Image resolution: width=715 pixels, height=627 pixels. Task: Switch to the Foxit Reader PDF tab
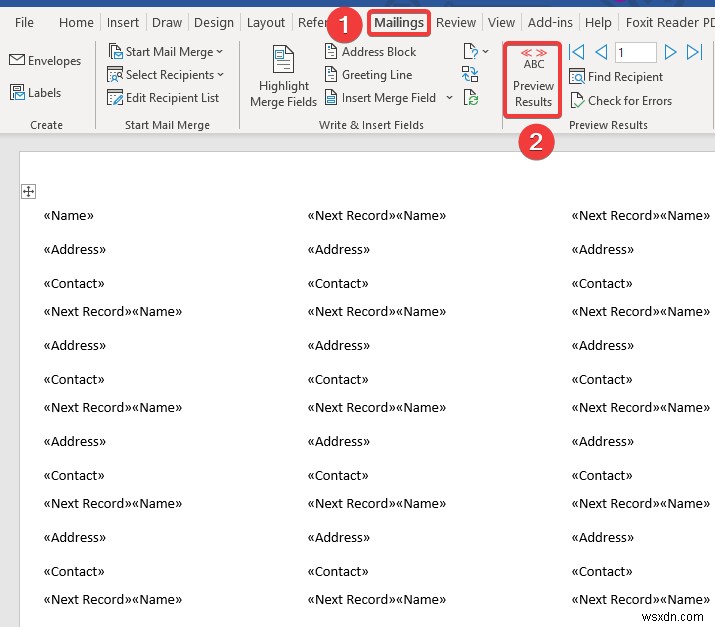[669, 22]
